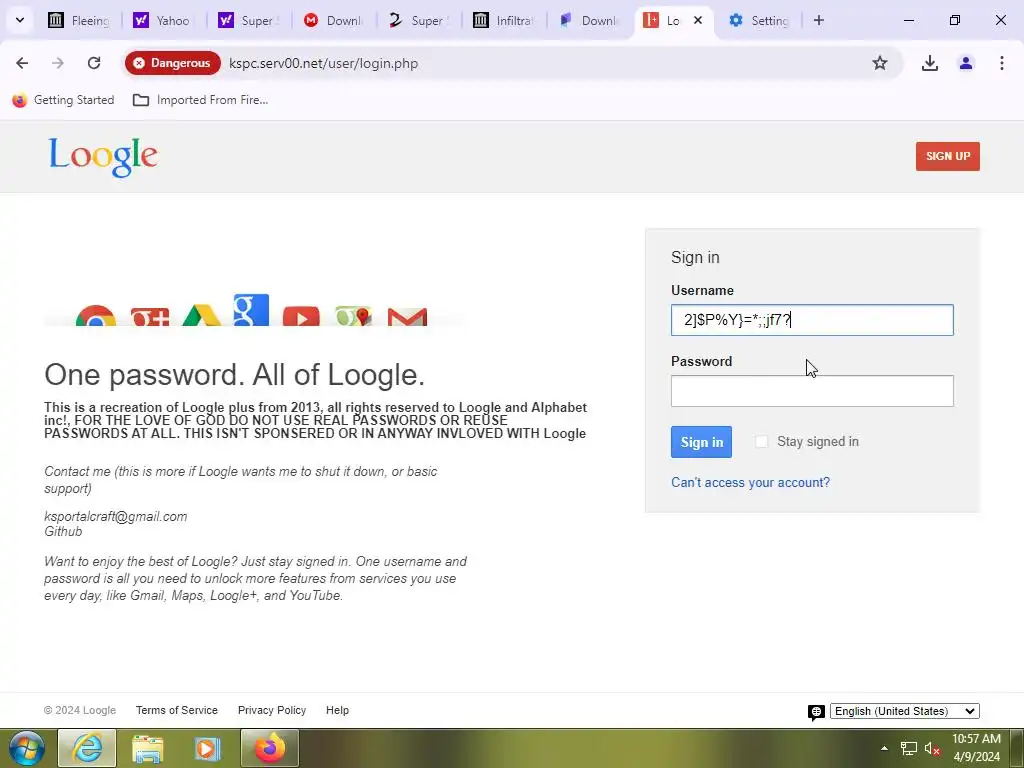Click the Firefox icon on the taskbar
Screen dimensions: 1024x768
(270, 748)
